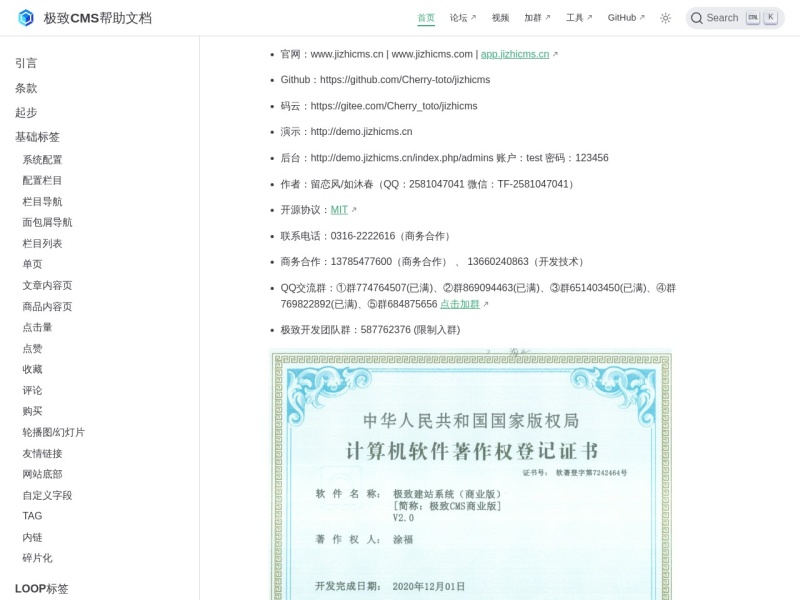The width and height of the screenshot is (800, 600).
Task: Open the 论坛 external link
Action: coord(463,18)
